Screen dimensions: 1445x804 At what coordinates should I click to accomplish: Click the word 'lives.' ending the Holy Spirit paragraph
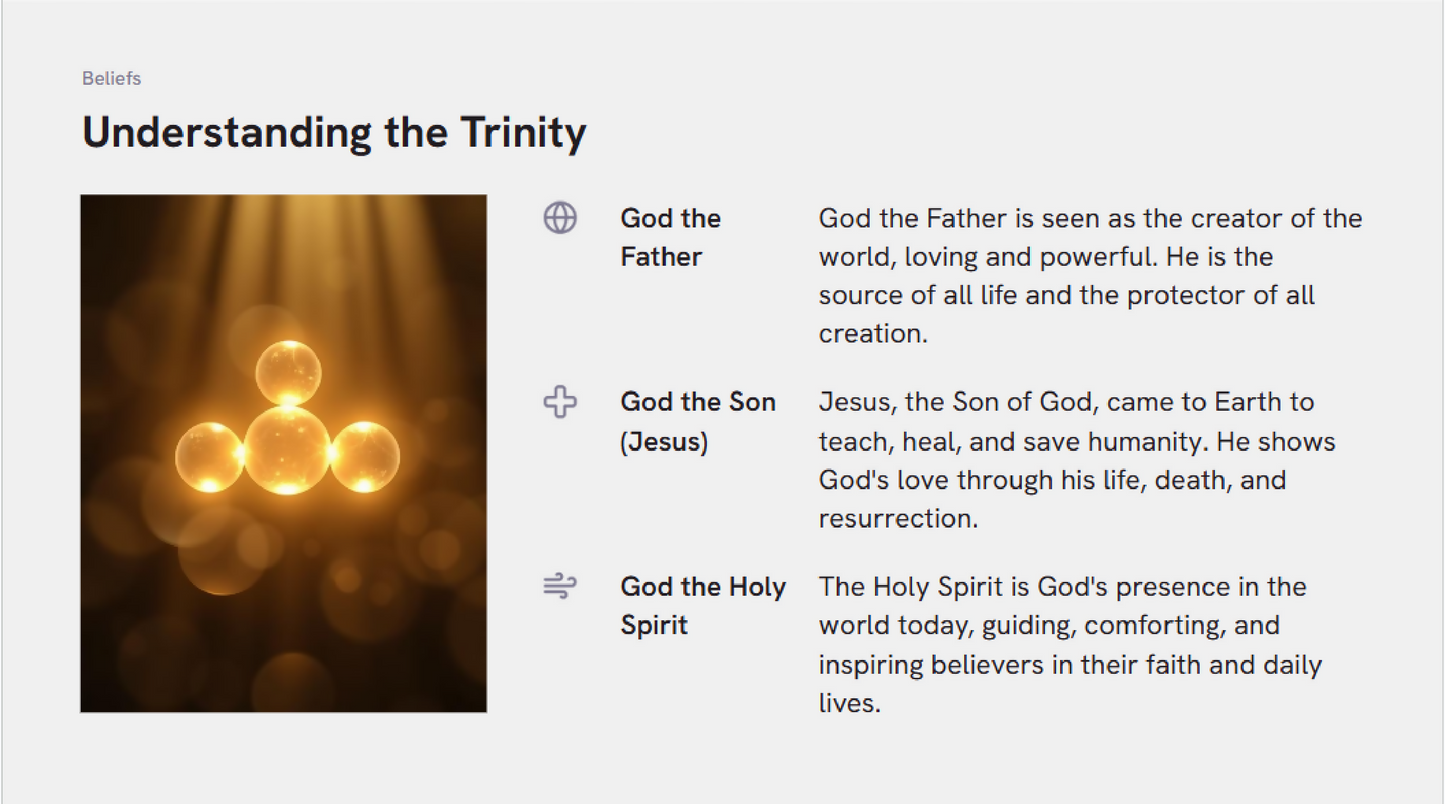[849, 703]
